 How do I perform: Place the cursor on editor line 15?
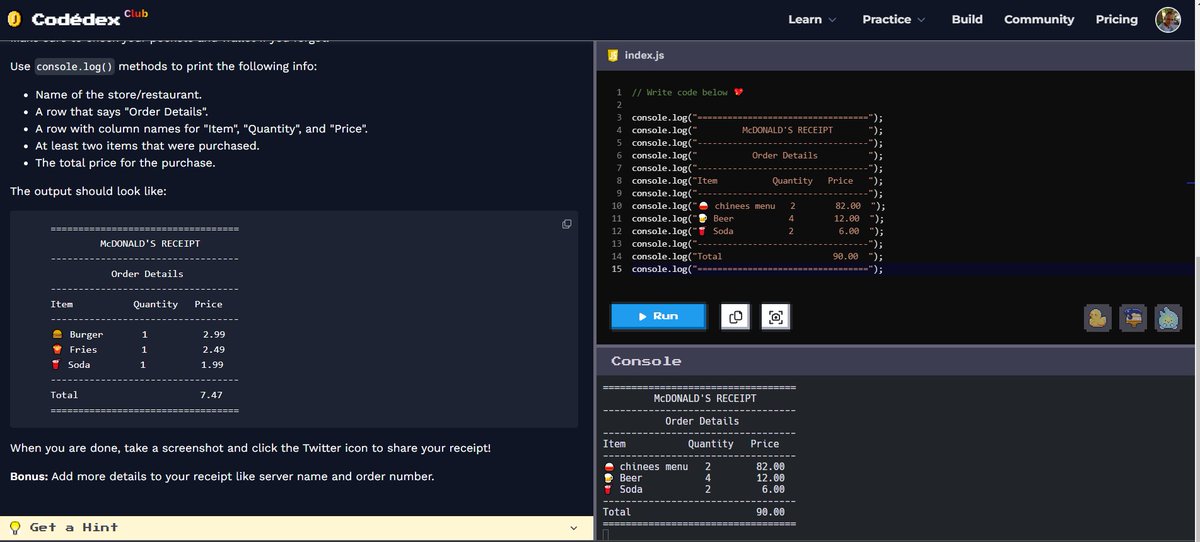[x=757, y=269]
